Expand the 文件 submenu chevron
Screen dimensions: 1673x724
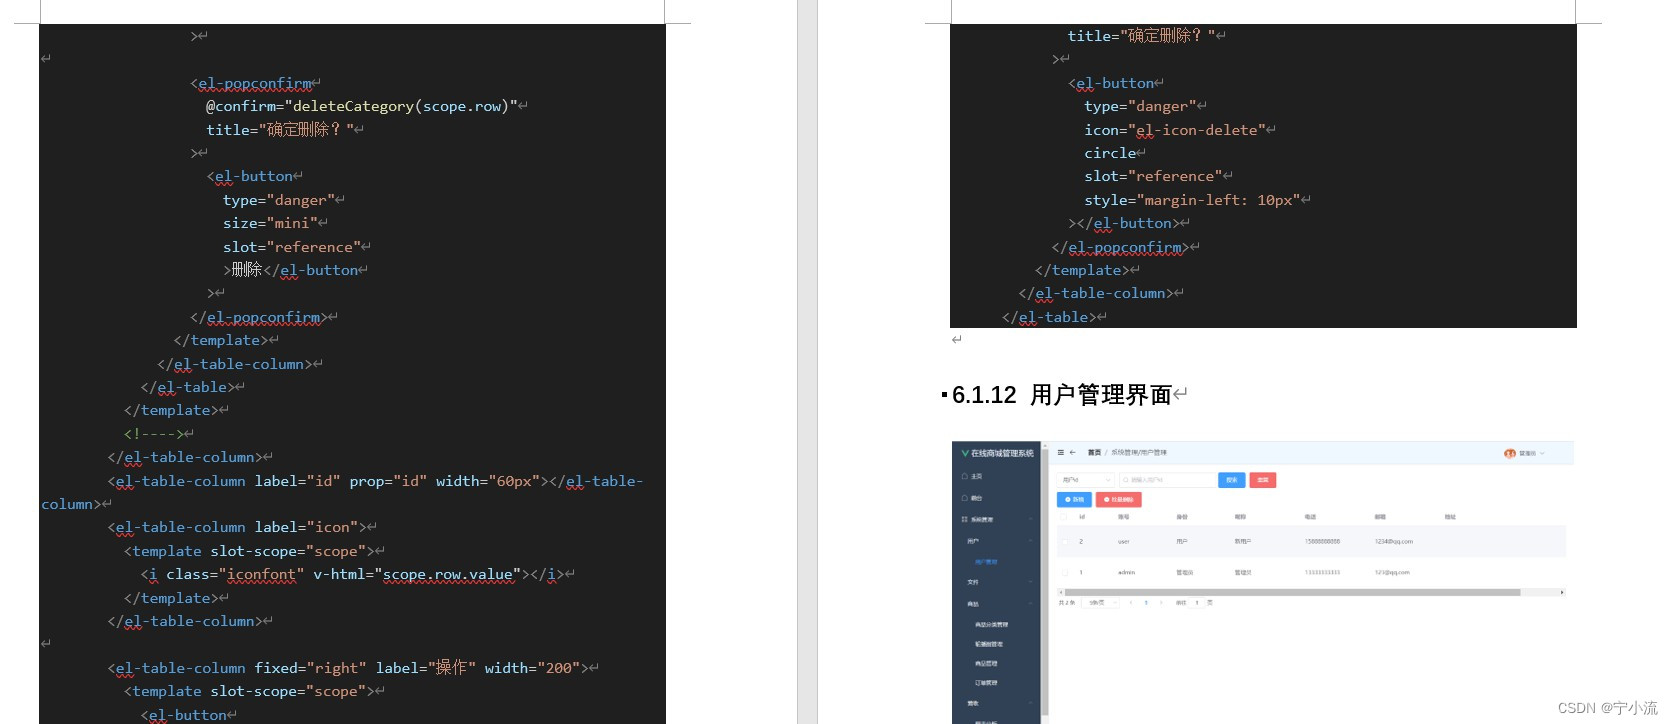(x=1031, y=582)
